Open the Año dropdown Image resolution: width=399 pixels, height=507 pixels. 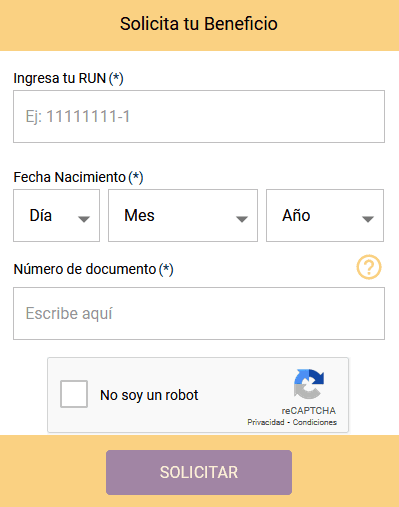pyautogui.click(x=325, y=215)
